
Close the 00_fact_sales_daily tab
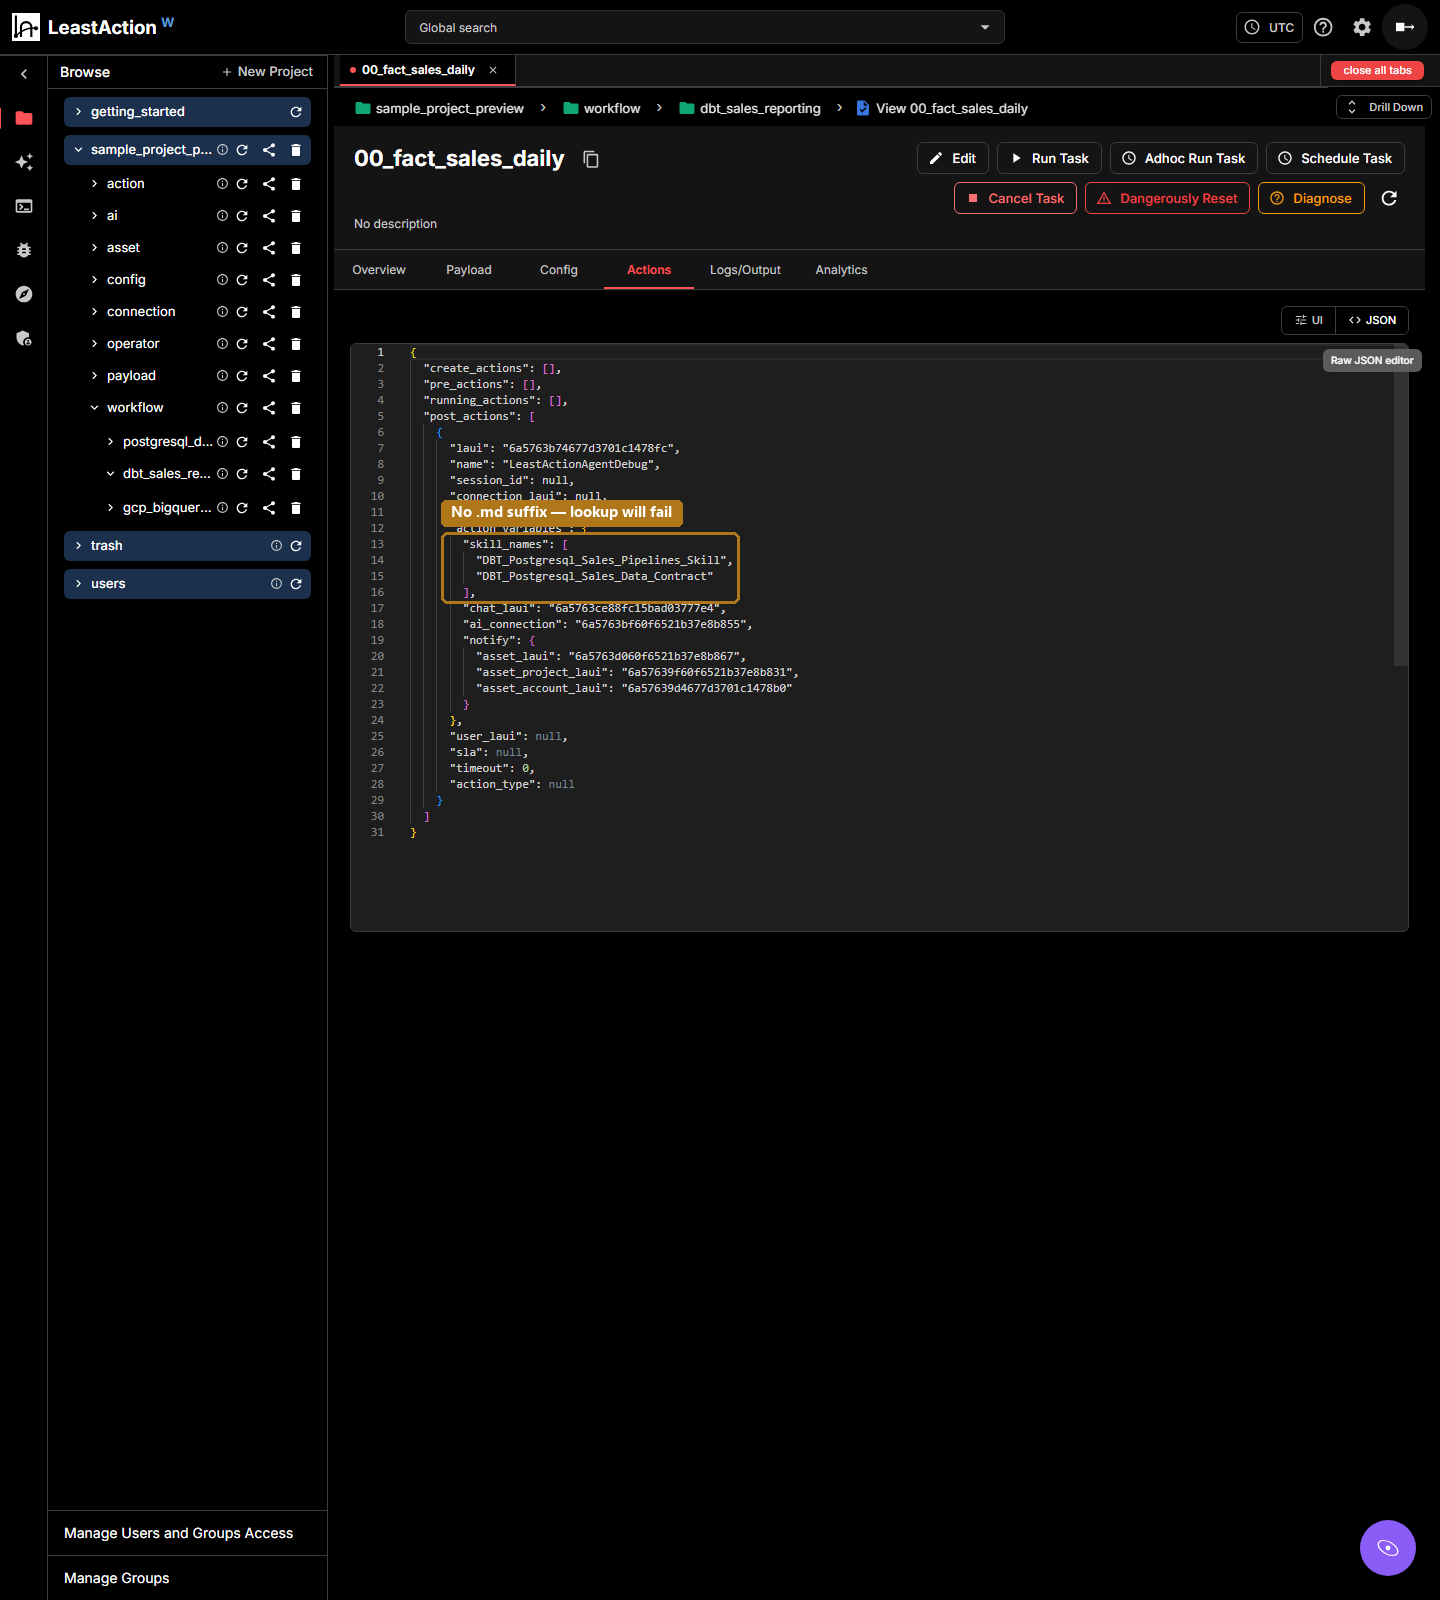(493, 70)
